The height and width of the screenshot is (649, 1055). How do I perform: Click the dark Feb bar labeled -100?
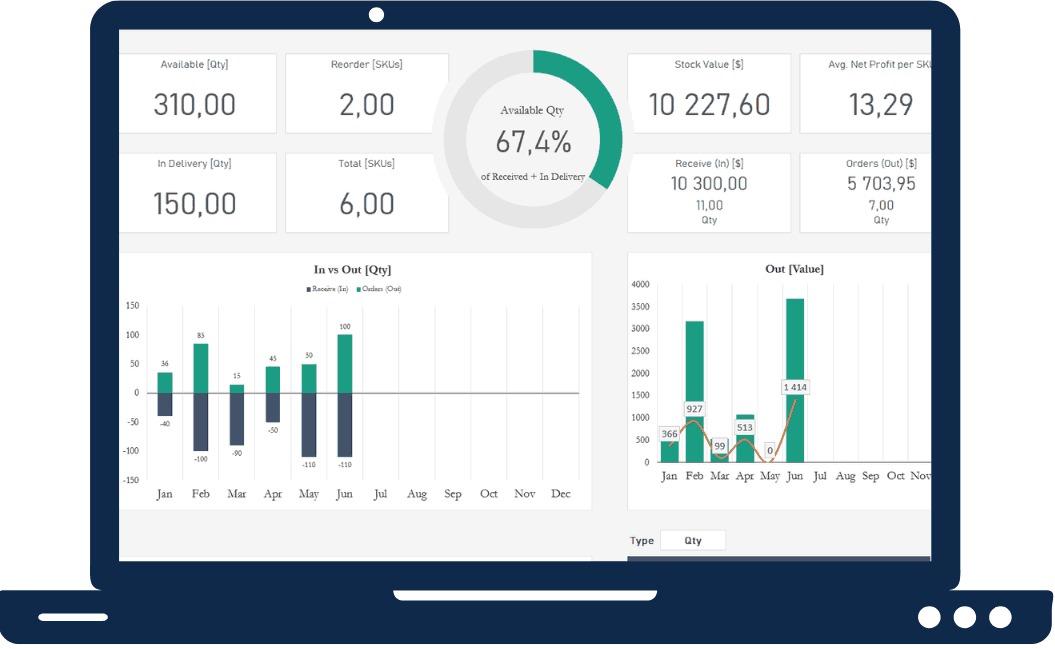click(x=201, y=421)
